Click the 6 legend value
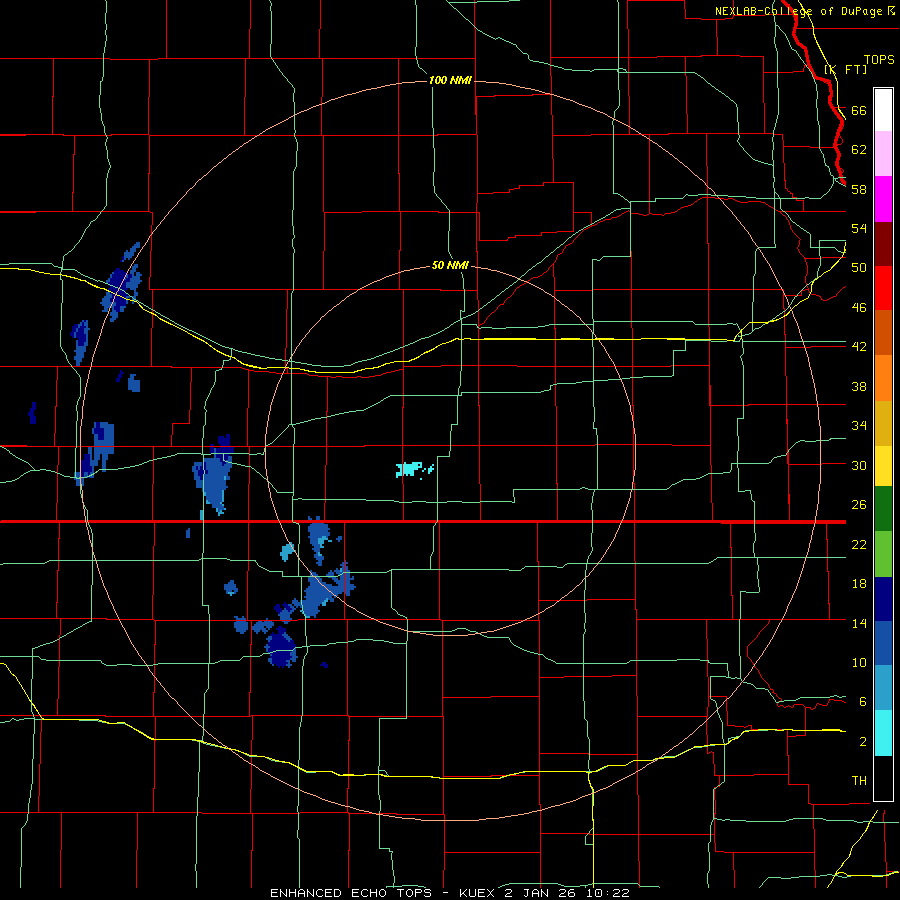 (x=863, y=702)
